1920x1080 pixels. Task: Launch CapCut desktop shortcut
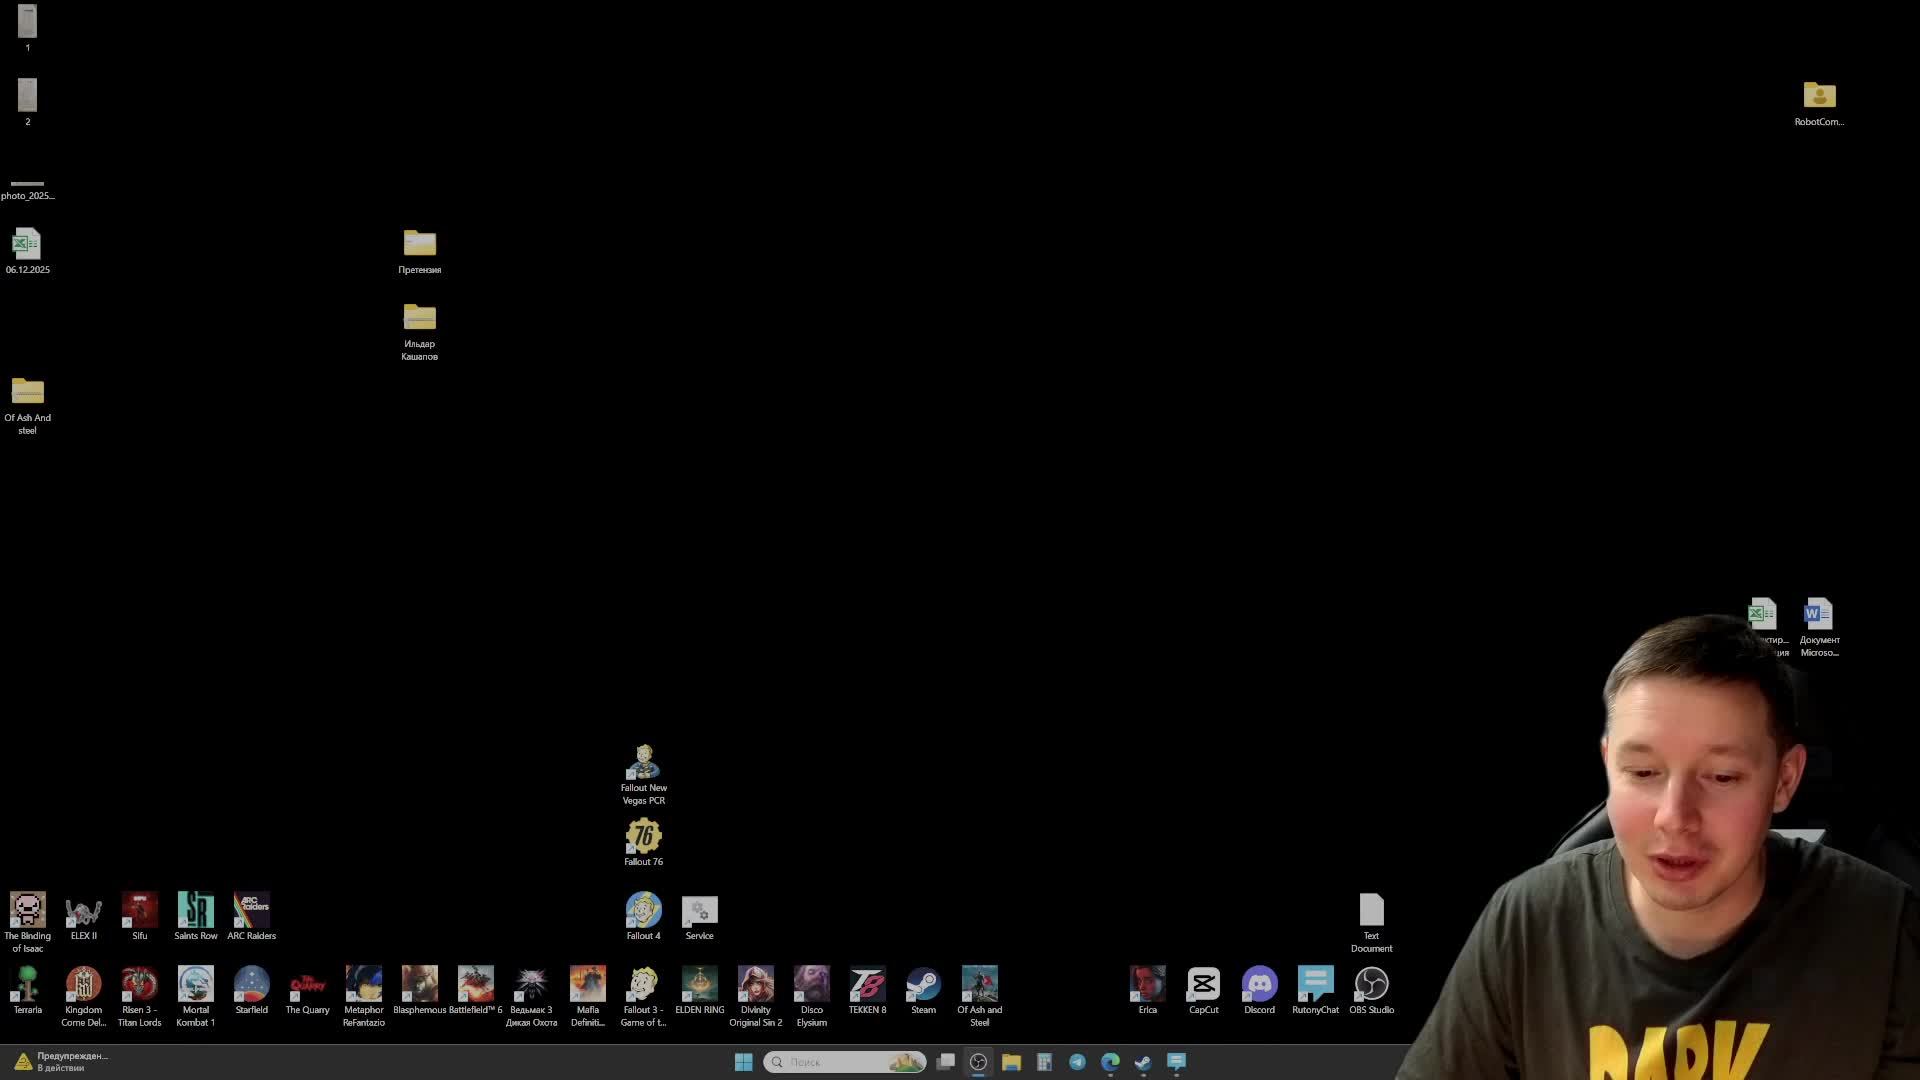[x=1203, y=984]
